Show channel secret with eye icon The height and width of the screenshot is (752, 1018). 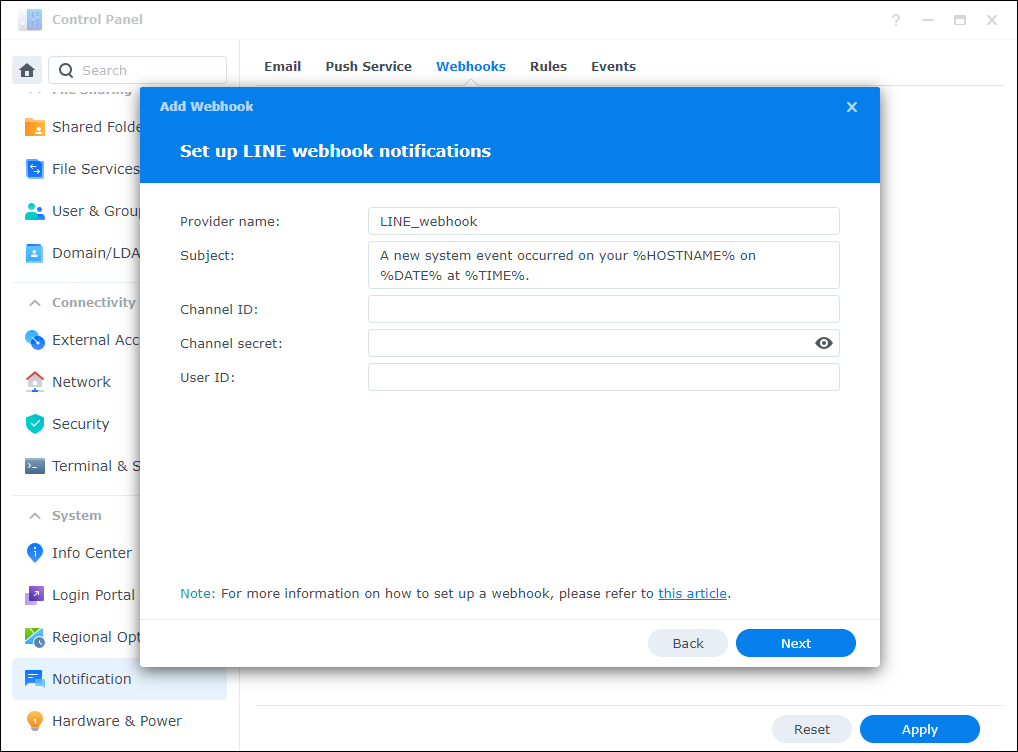[x=823, y=343]
